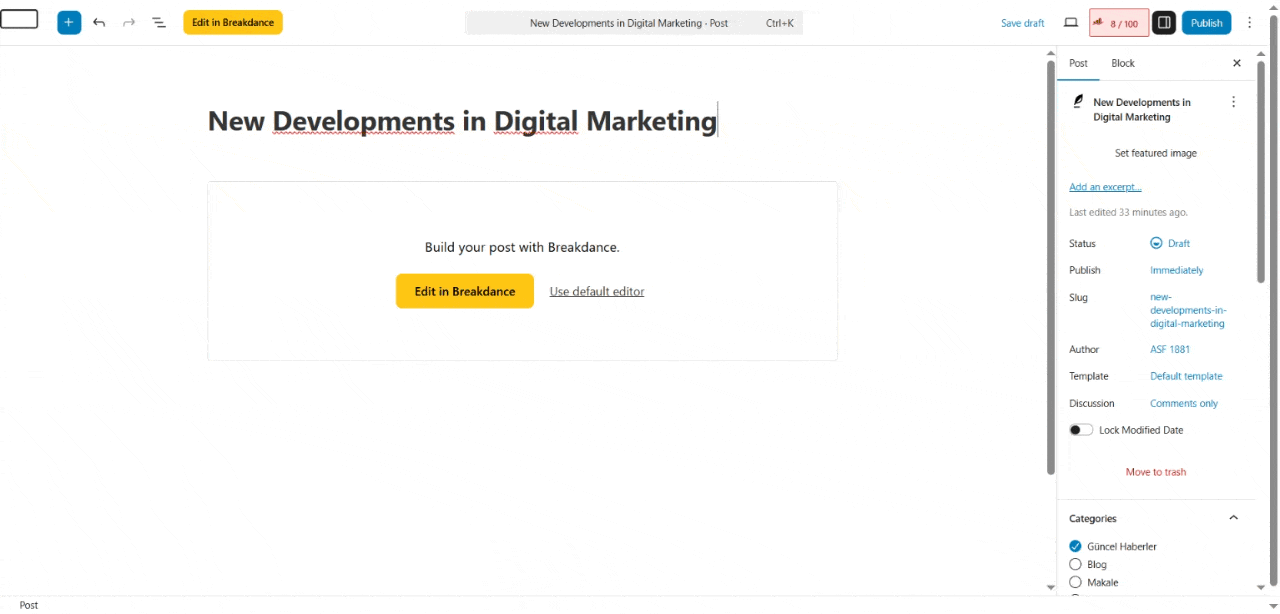Uncheck the Güncel Haberler category

(1075, 546)
